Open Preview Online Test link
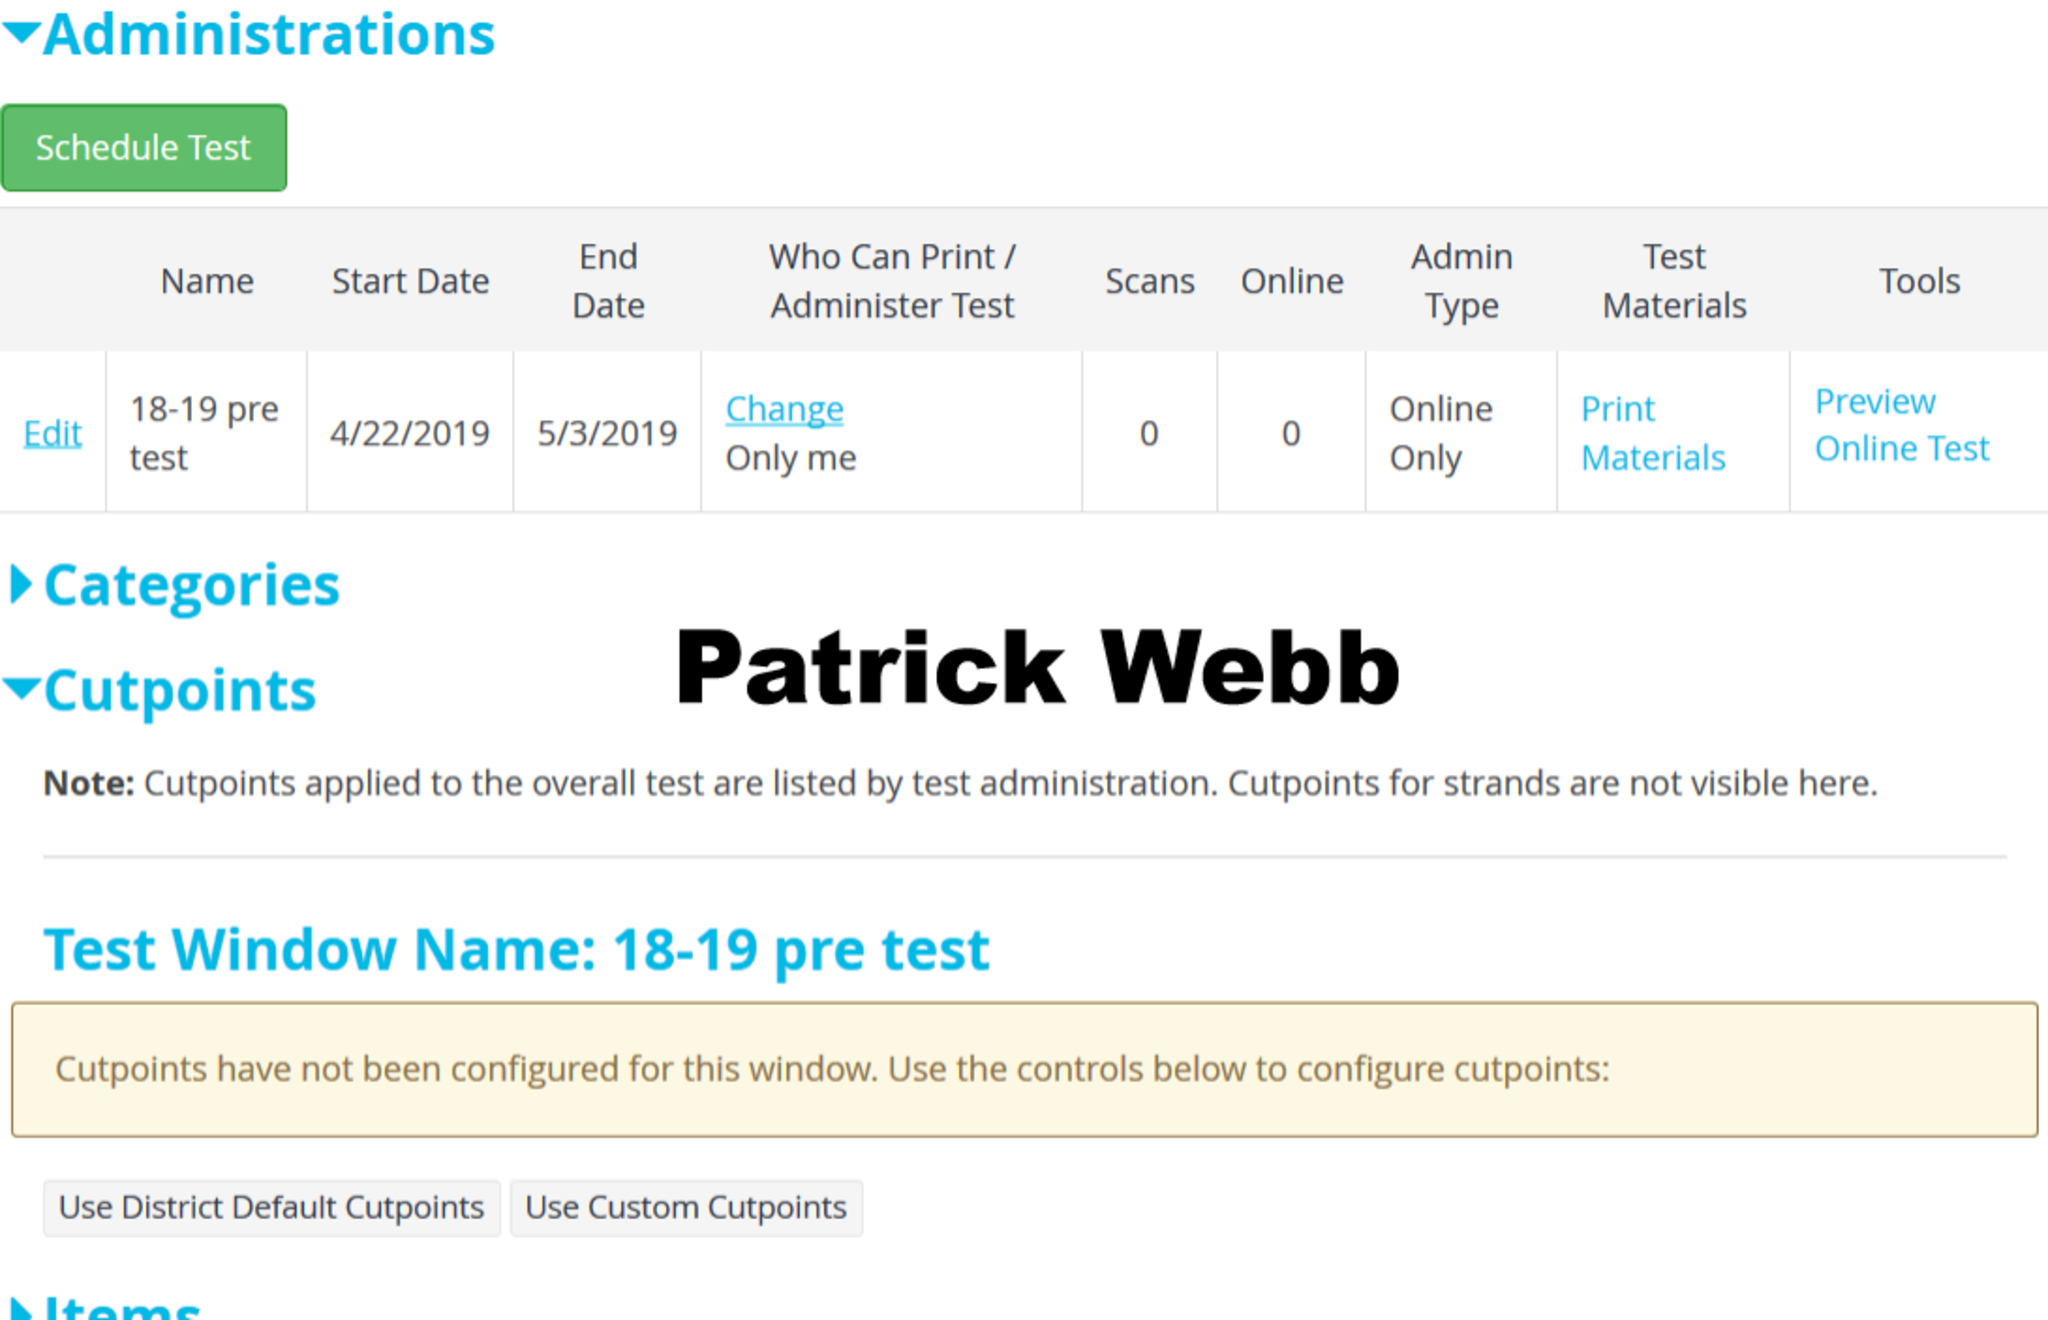 tap(1901, 425)
